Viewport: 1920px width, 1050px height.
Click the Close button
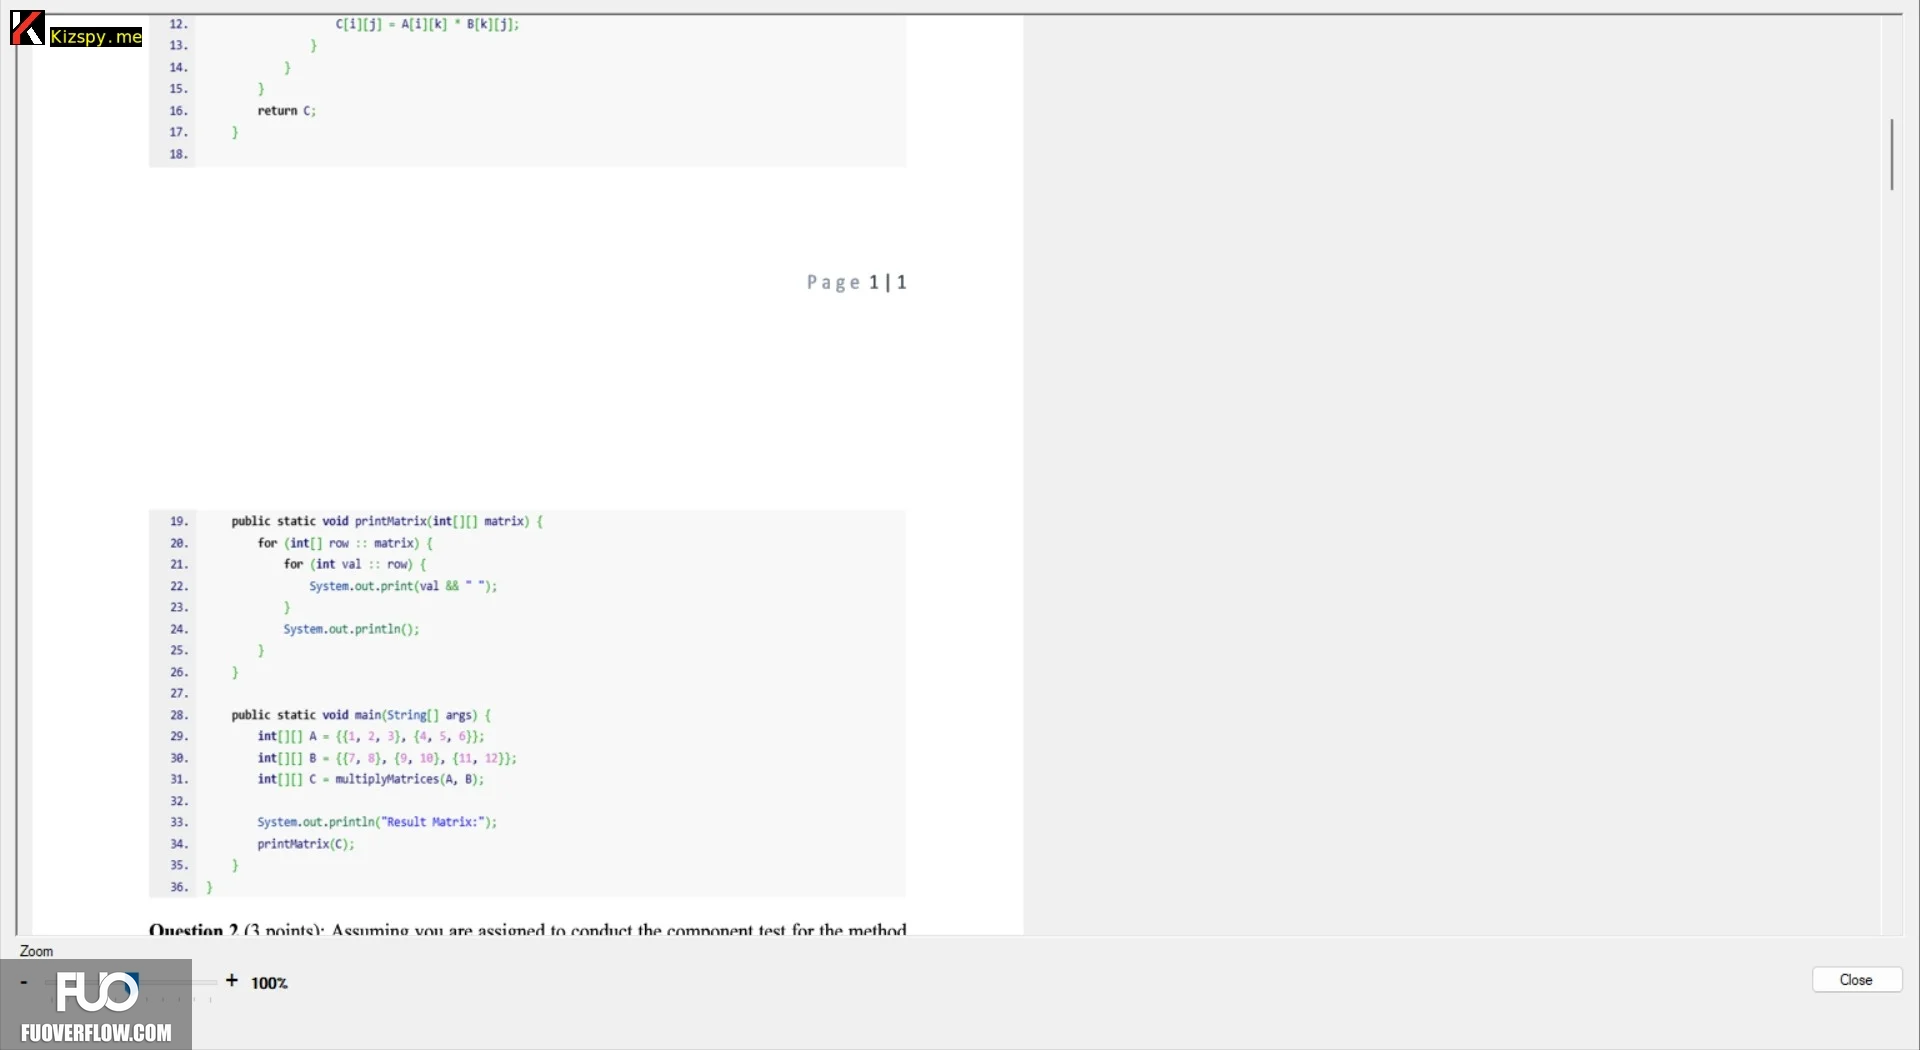1856,980
